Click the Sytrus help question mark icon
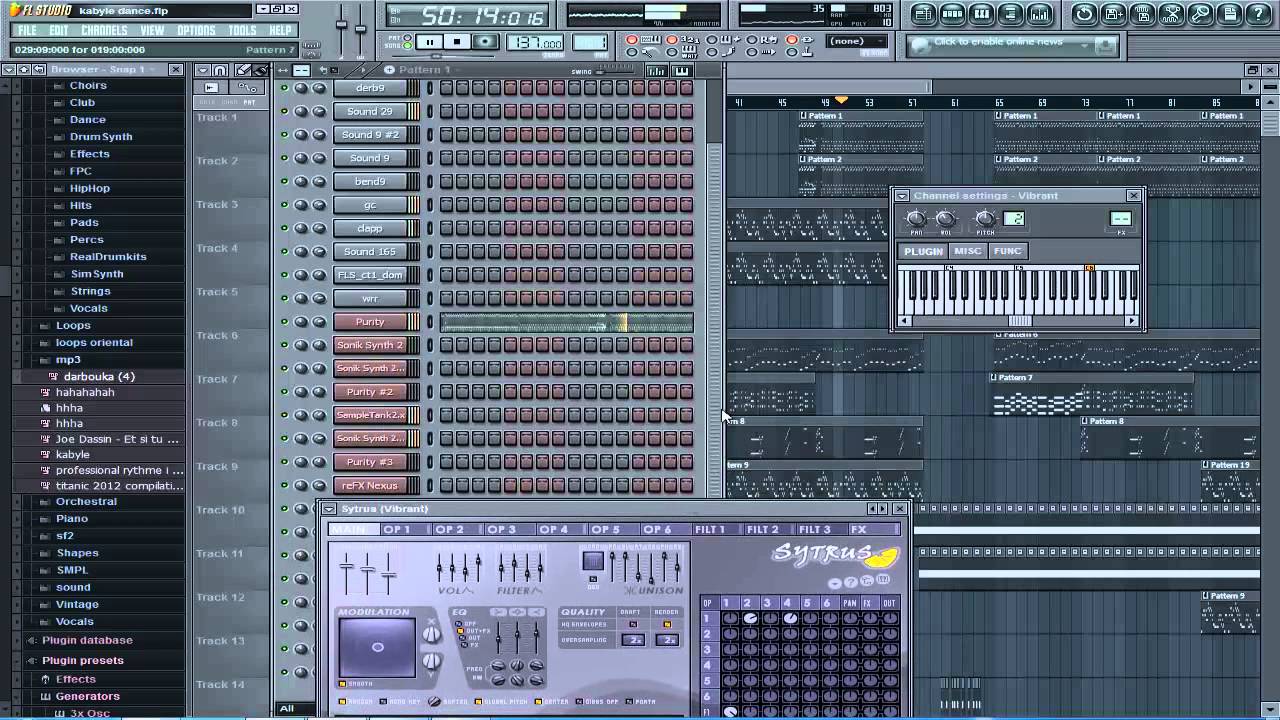This screenshot has height=720, width=1280. (851, 582)
